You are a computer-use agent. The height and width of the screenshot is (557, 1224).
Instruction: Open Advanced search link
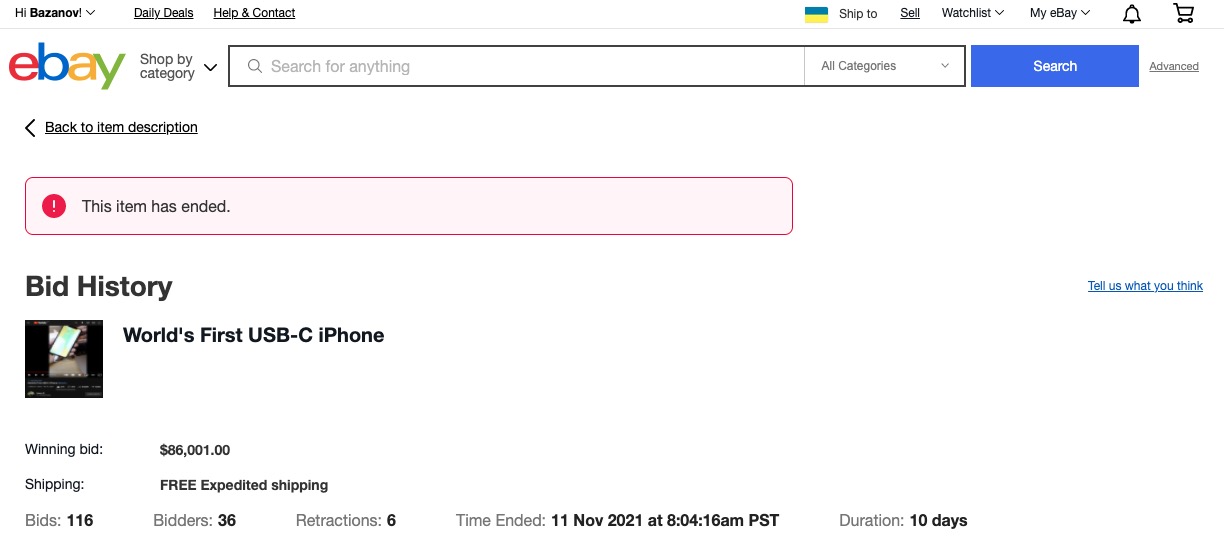[1174, 67]
